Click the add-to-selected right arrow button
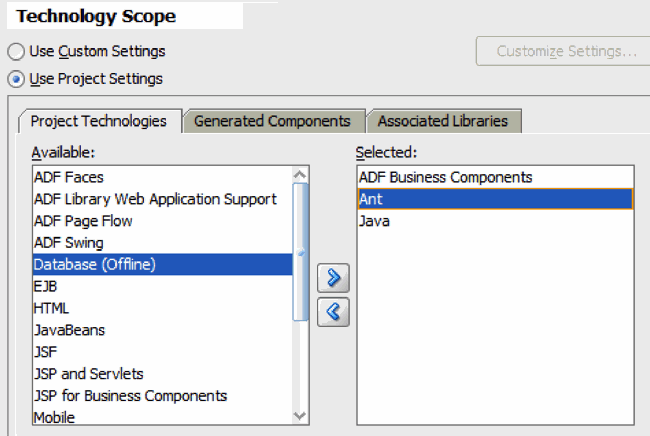 pos(333,279)
